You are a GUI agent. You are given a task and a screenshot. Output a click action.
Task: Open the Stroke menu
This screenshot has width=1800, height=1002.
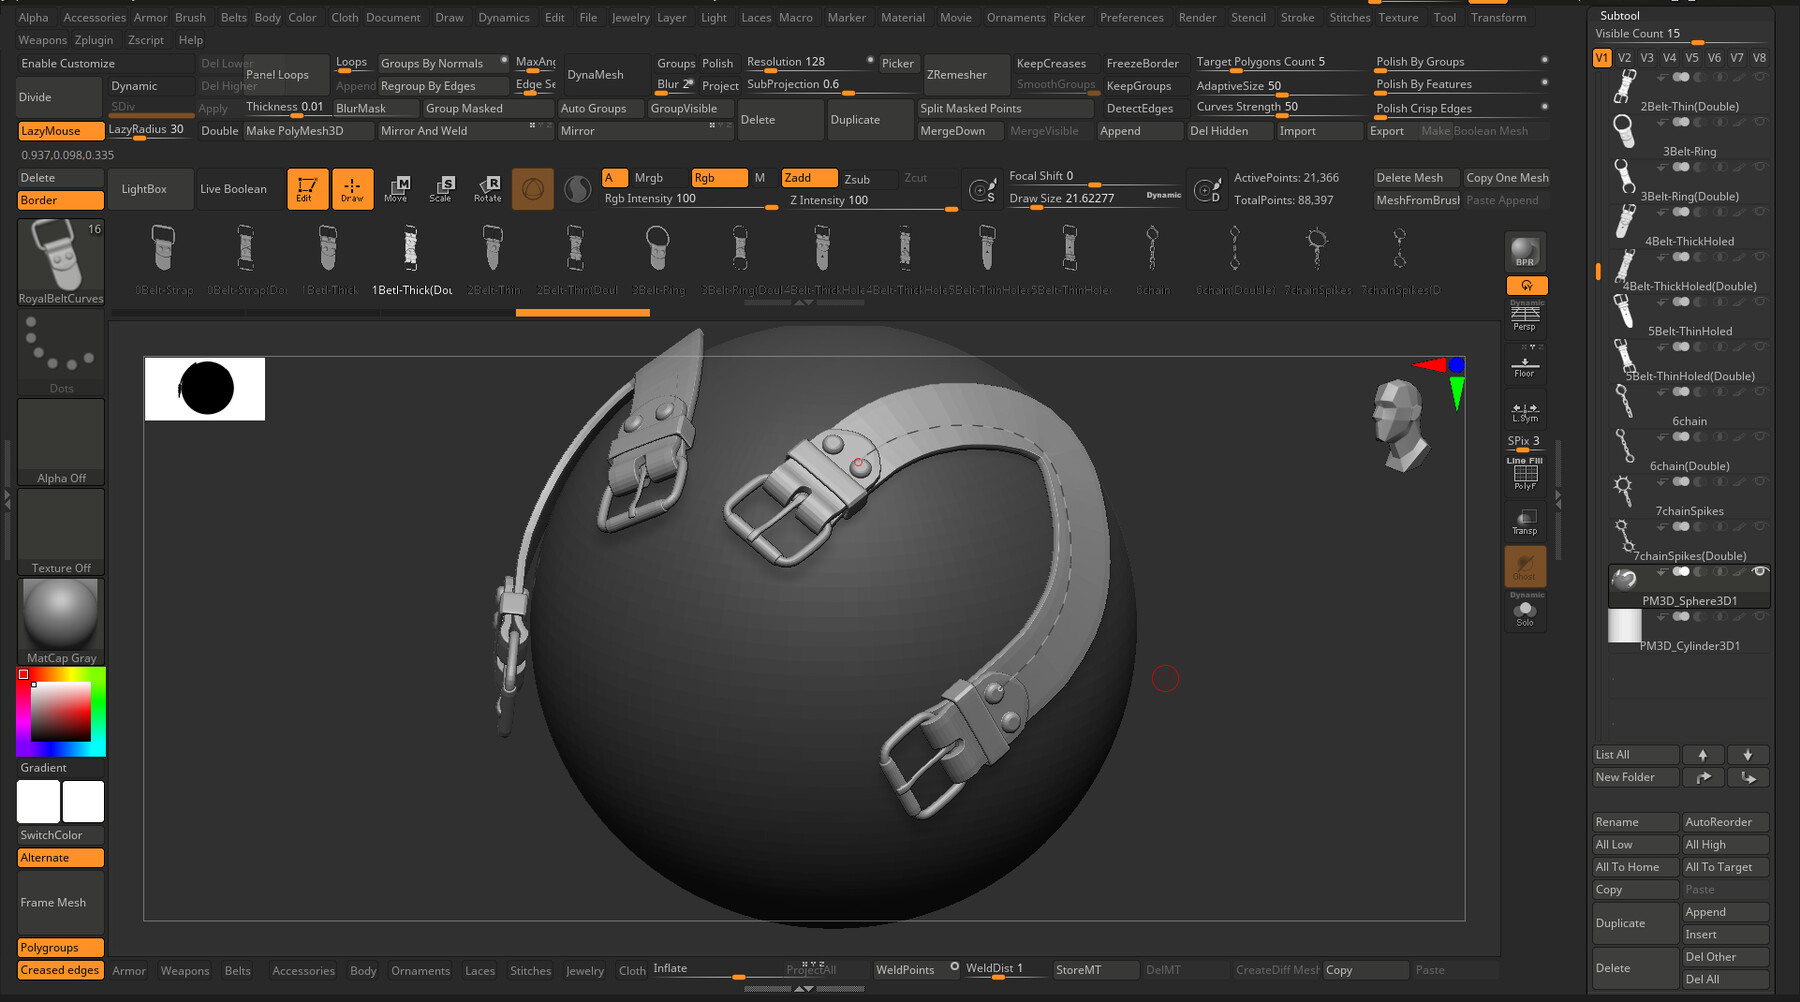(1297, 18)
